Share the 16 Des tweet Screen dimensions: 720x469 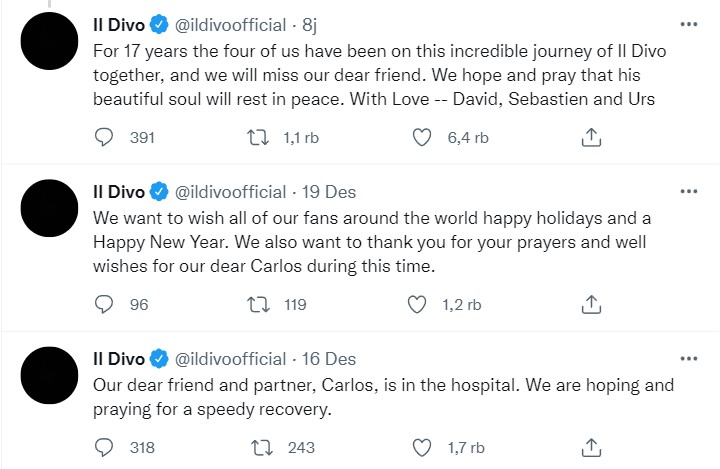click(x=590, y=447)
